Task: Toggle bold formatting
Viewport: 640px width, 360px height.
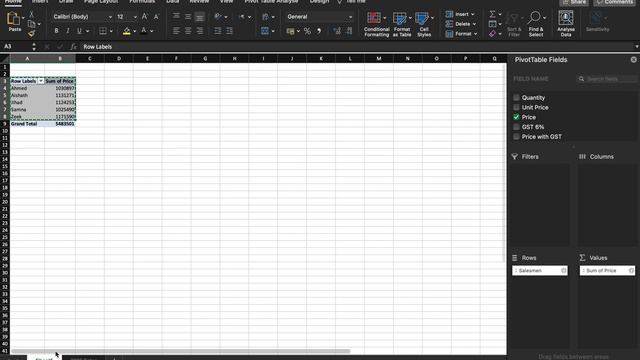Action: [56, 31]
